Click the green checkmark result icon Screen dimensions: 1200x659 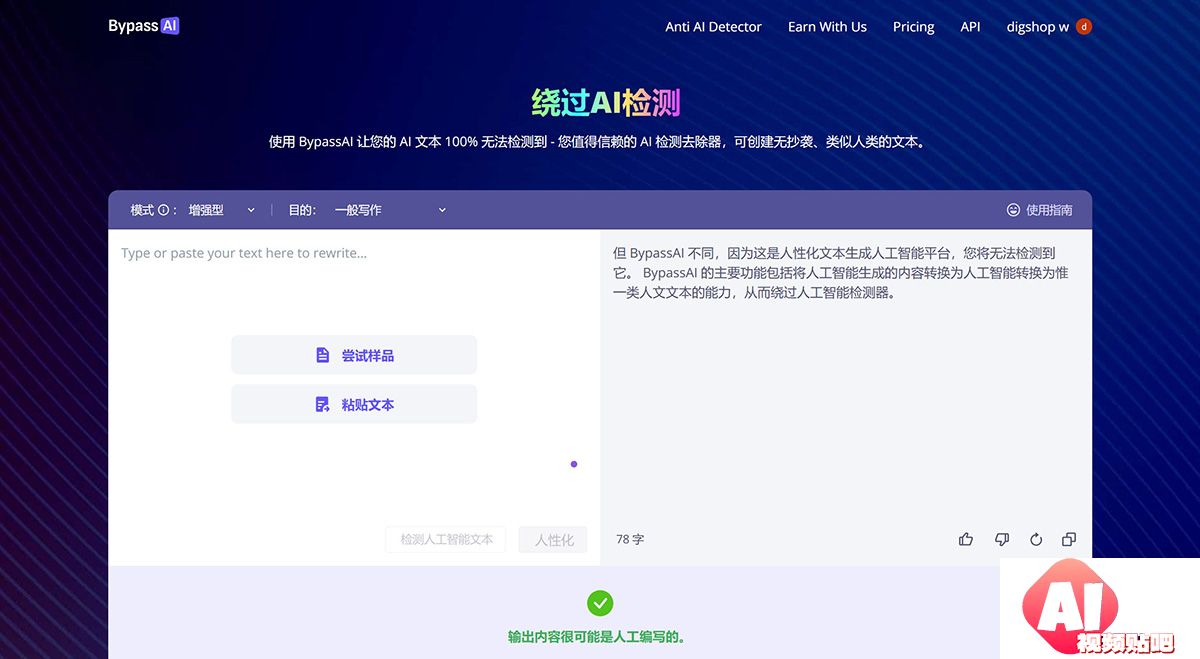600,603
